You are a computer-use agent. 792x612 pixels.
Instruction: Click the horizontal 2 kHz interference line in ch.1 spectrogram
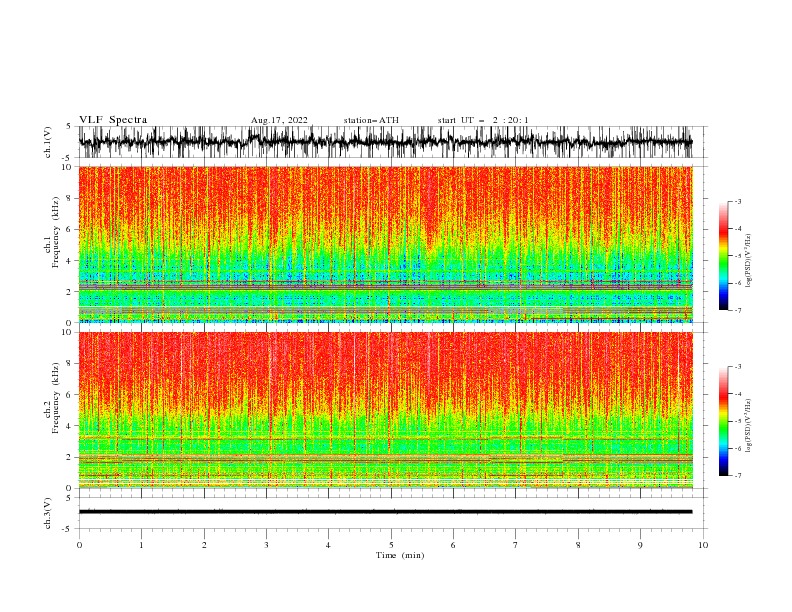(x=385, y=286)
